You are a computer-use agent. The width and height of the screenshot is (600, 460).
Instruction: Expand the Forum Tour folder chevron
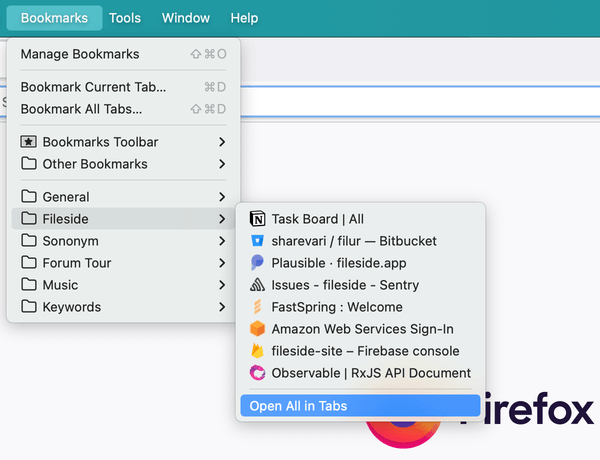[x=222, y=263]
